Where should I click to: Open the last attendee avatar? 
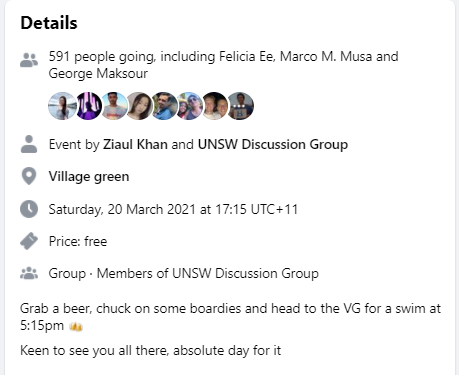click(241, 106)
